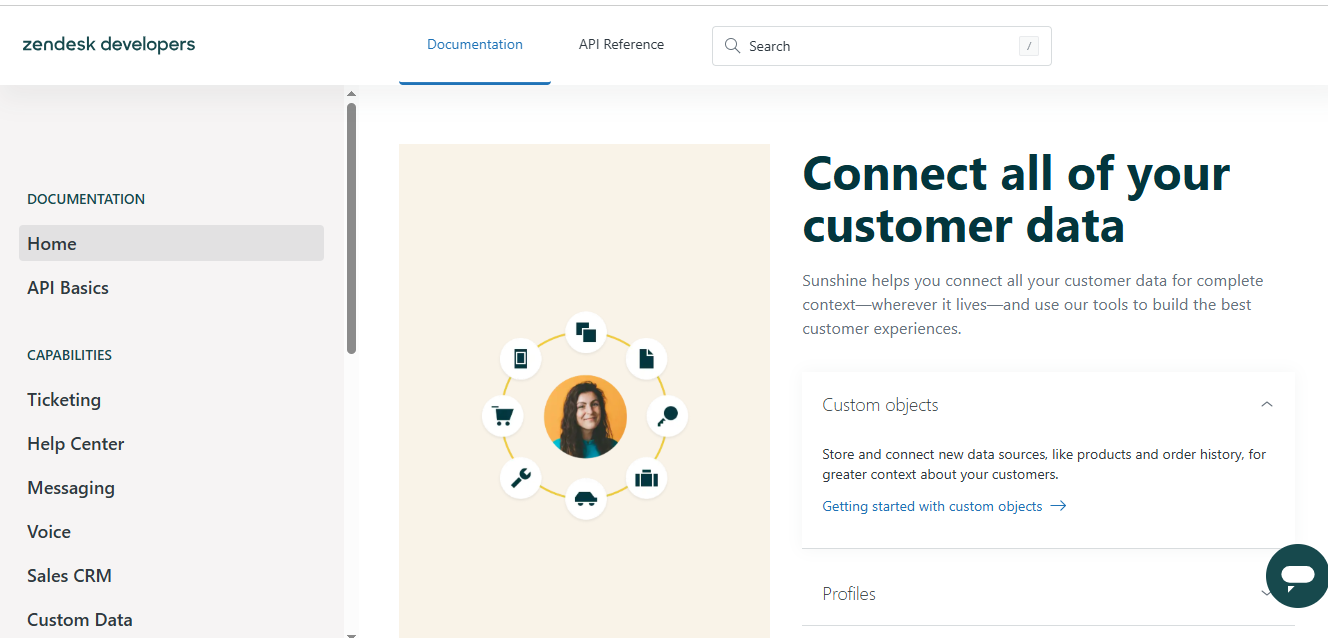Click the car icon in circle
This screenshot has width=1328, height=638.
tap(586, 499)
